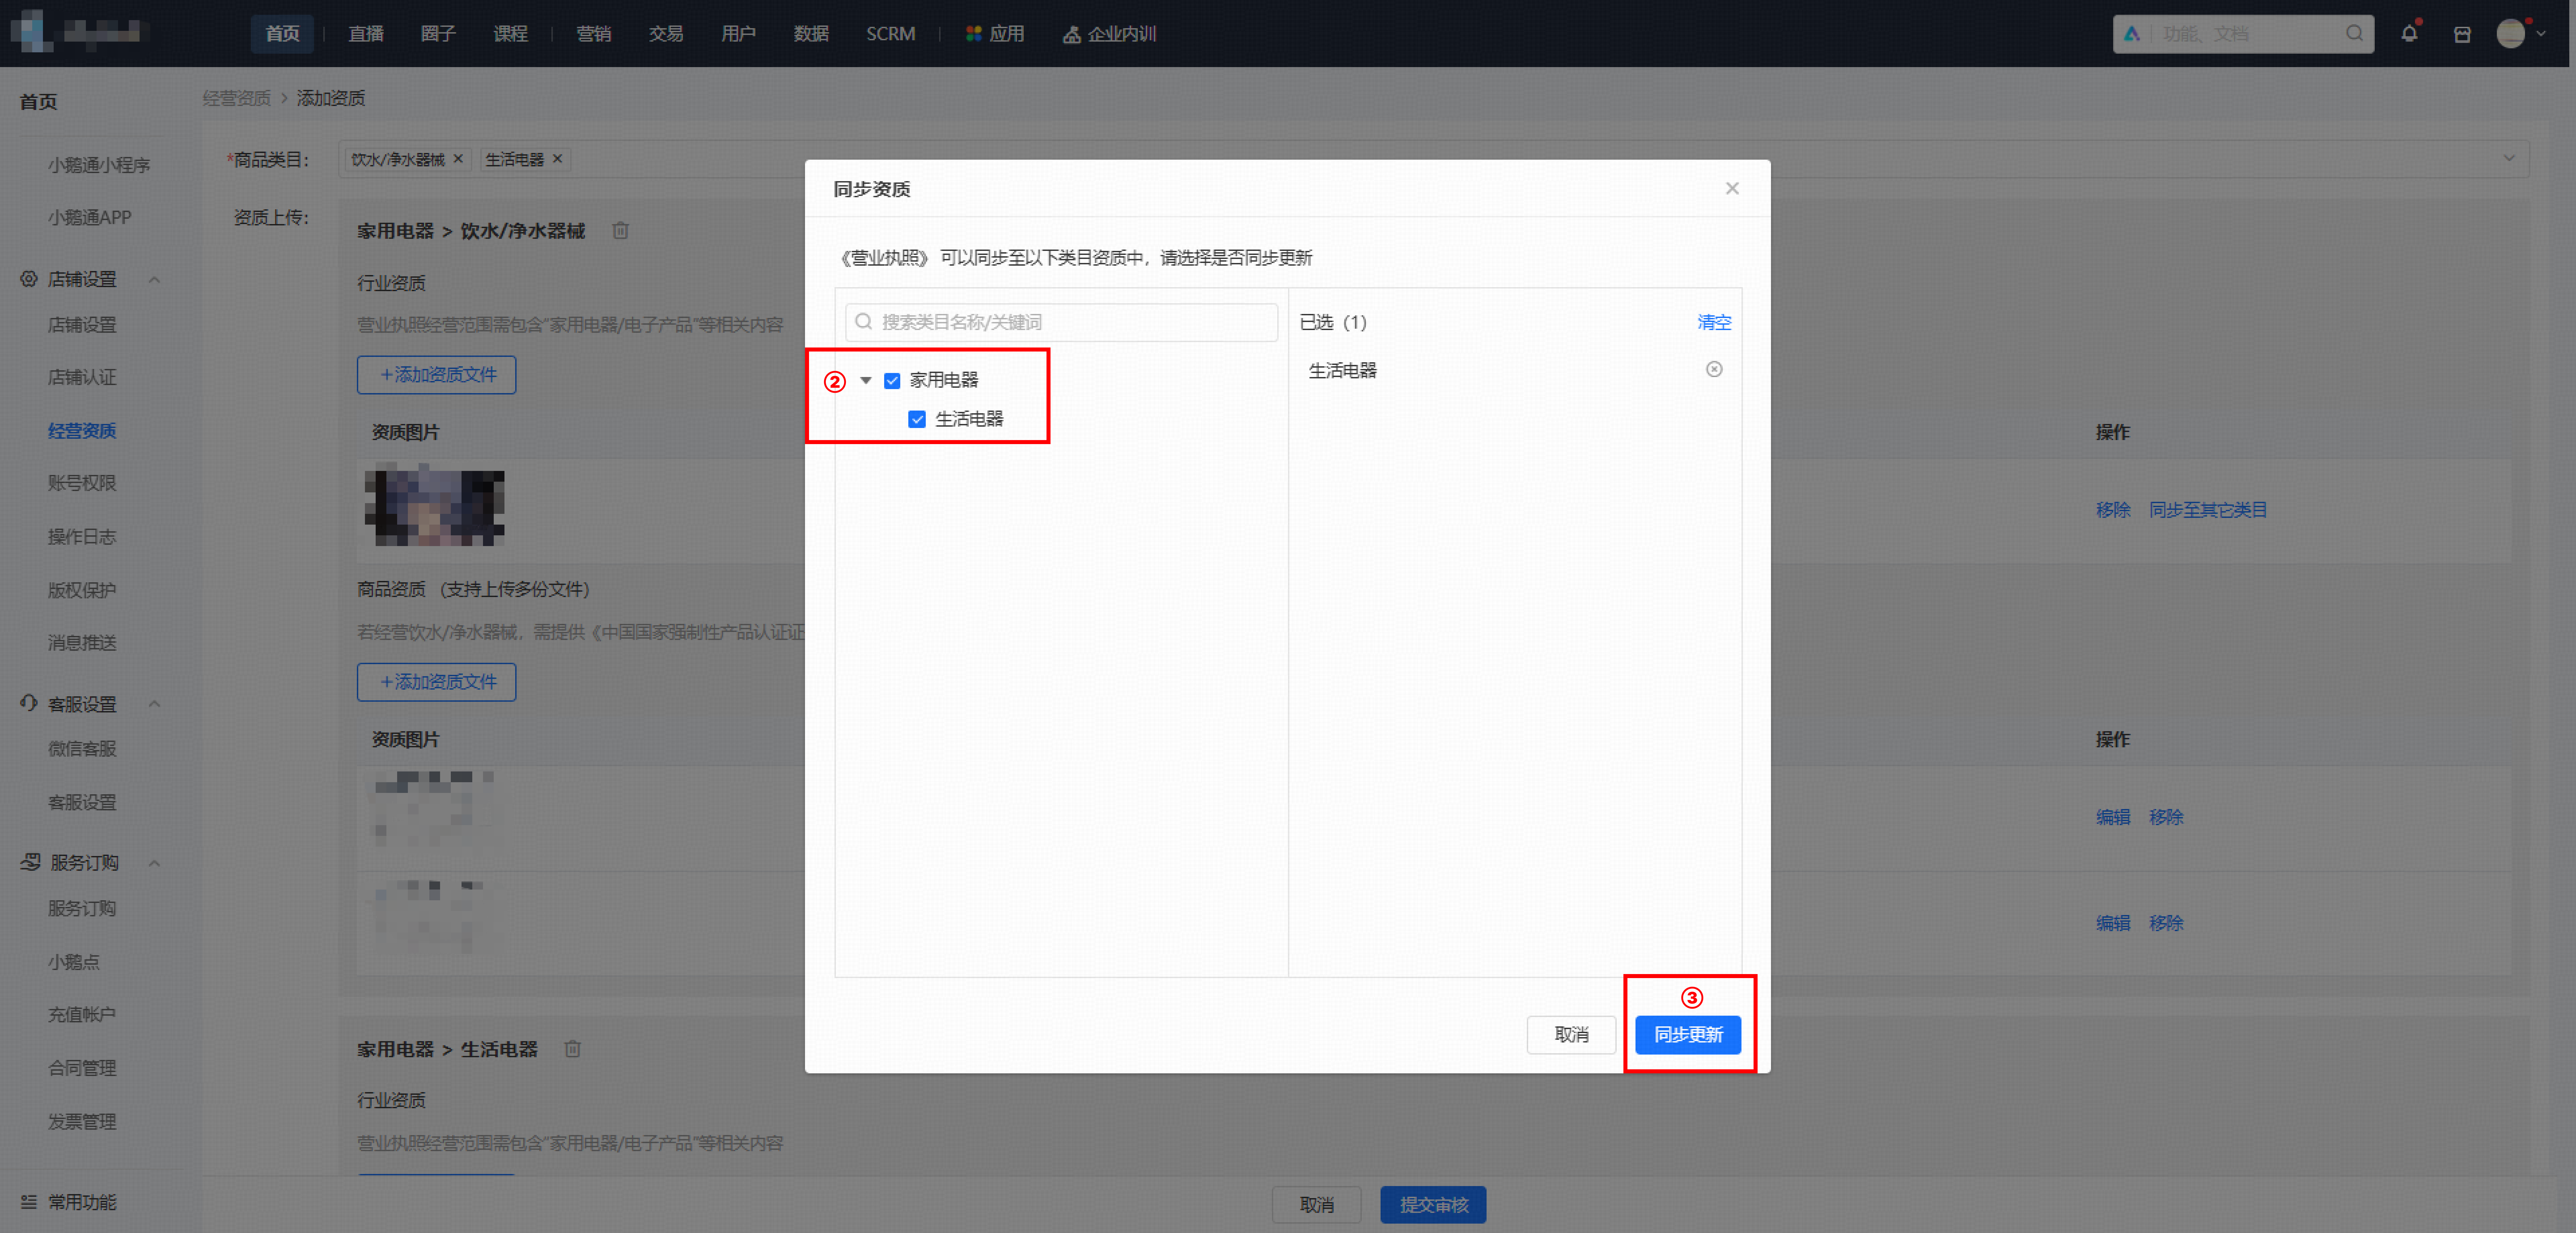This screenshot has width=2576, height=1233.
Task: Open 店铺认证 in sidebar
Action: [x=82, y=377]
